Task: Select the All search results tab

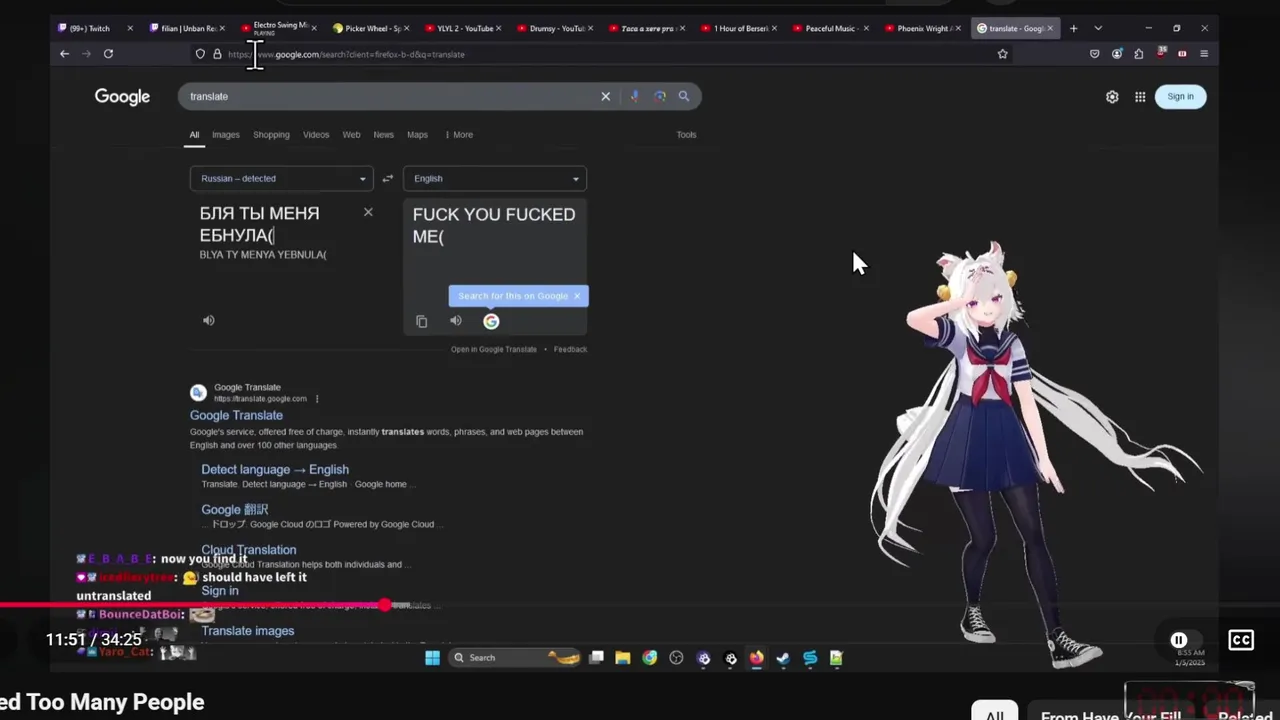Action: (194, 134)
